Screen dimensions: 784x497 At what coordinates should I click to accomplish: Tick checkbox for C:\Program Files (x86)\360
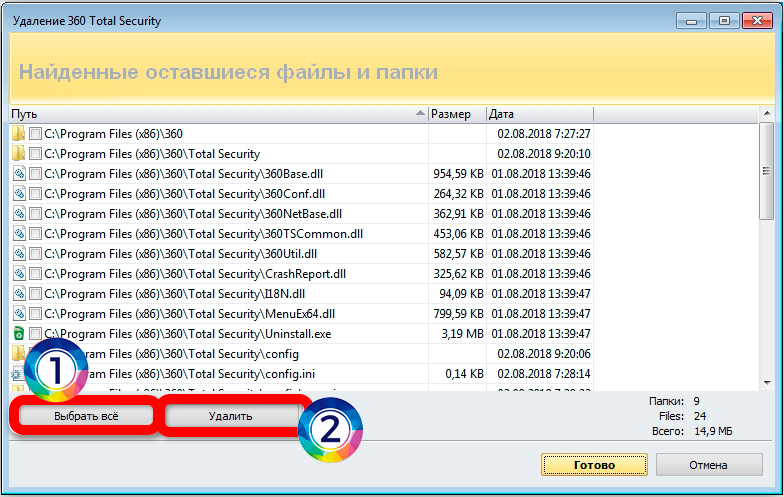tap(35, 134)
